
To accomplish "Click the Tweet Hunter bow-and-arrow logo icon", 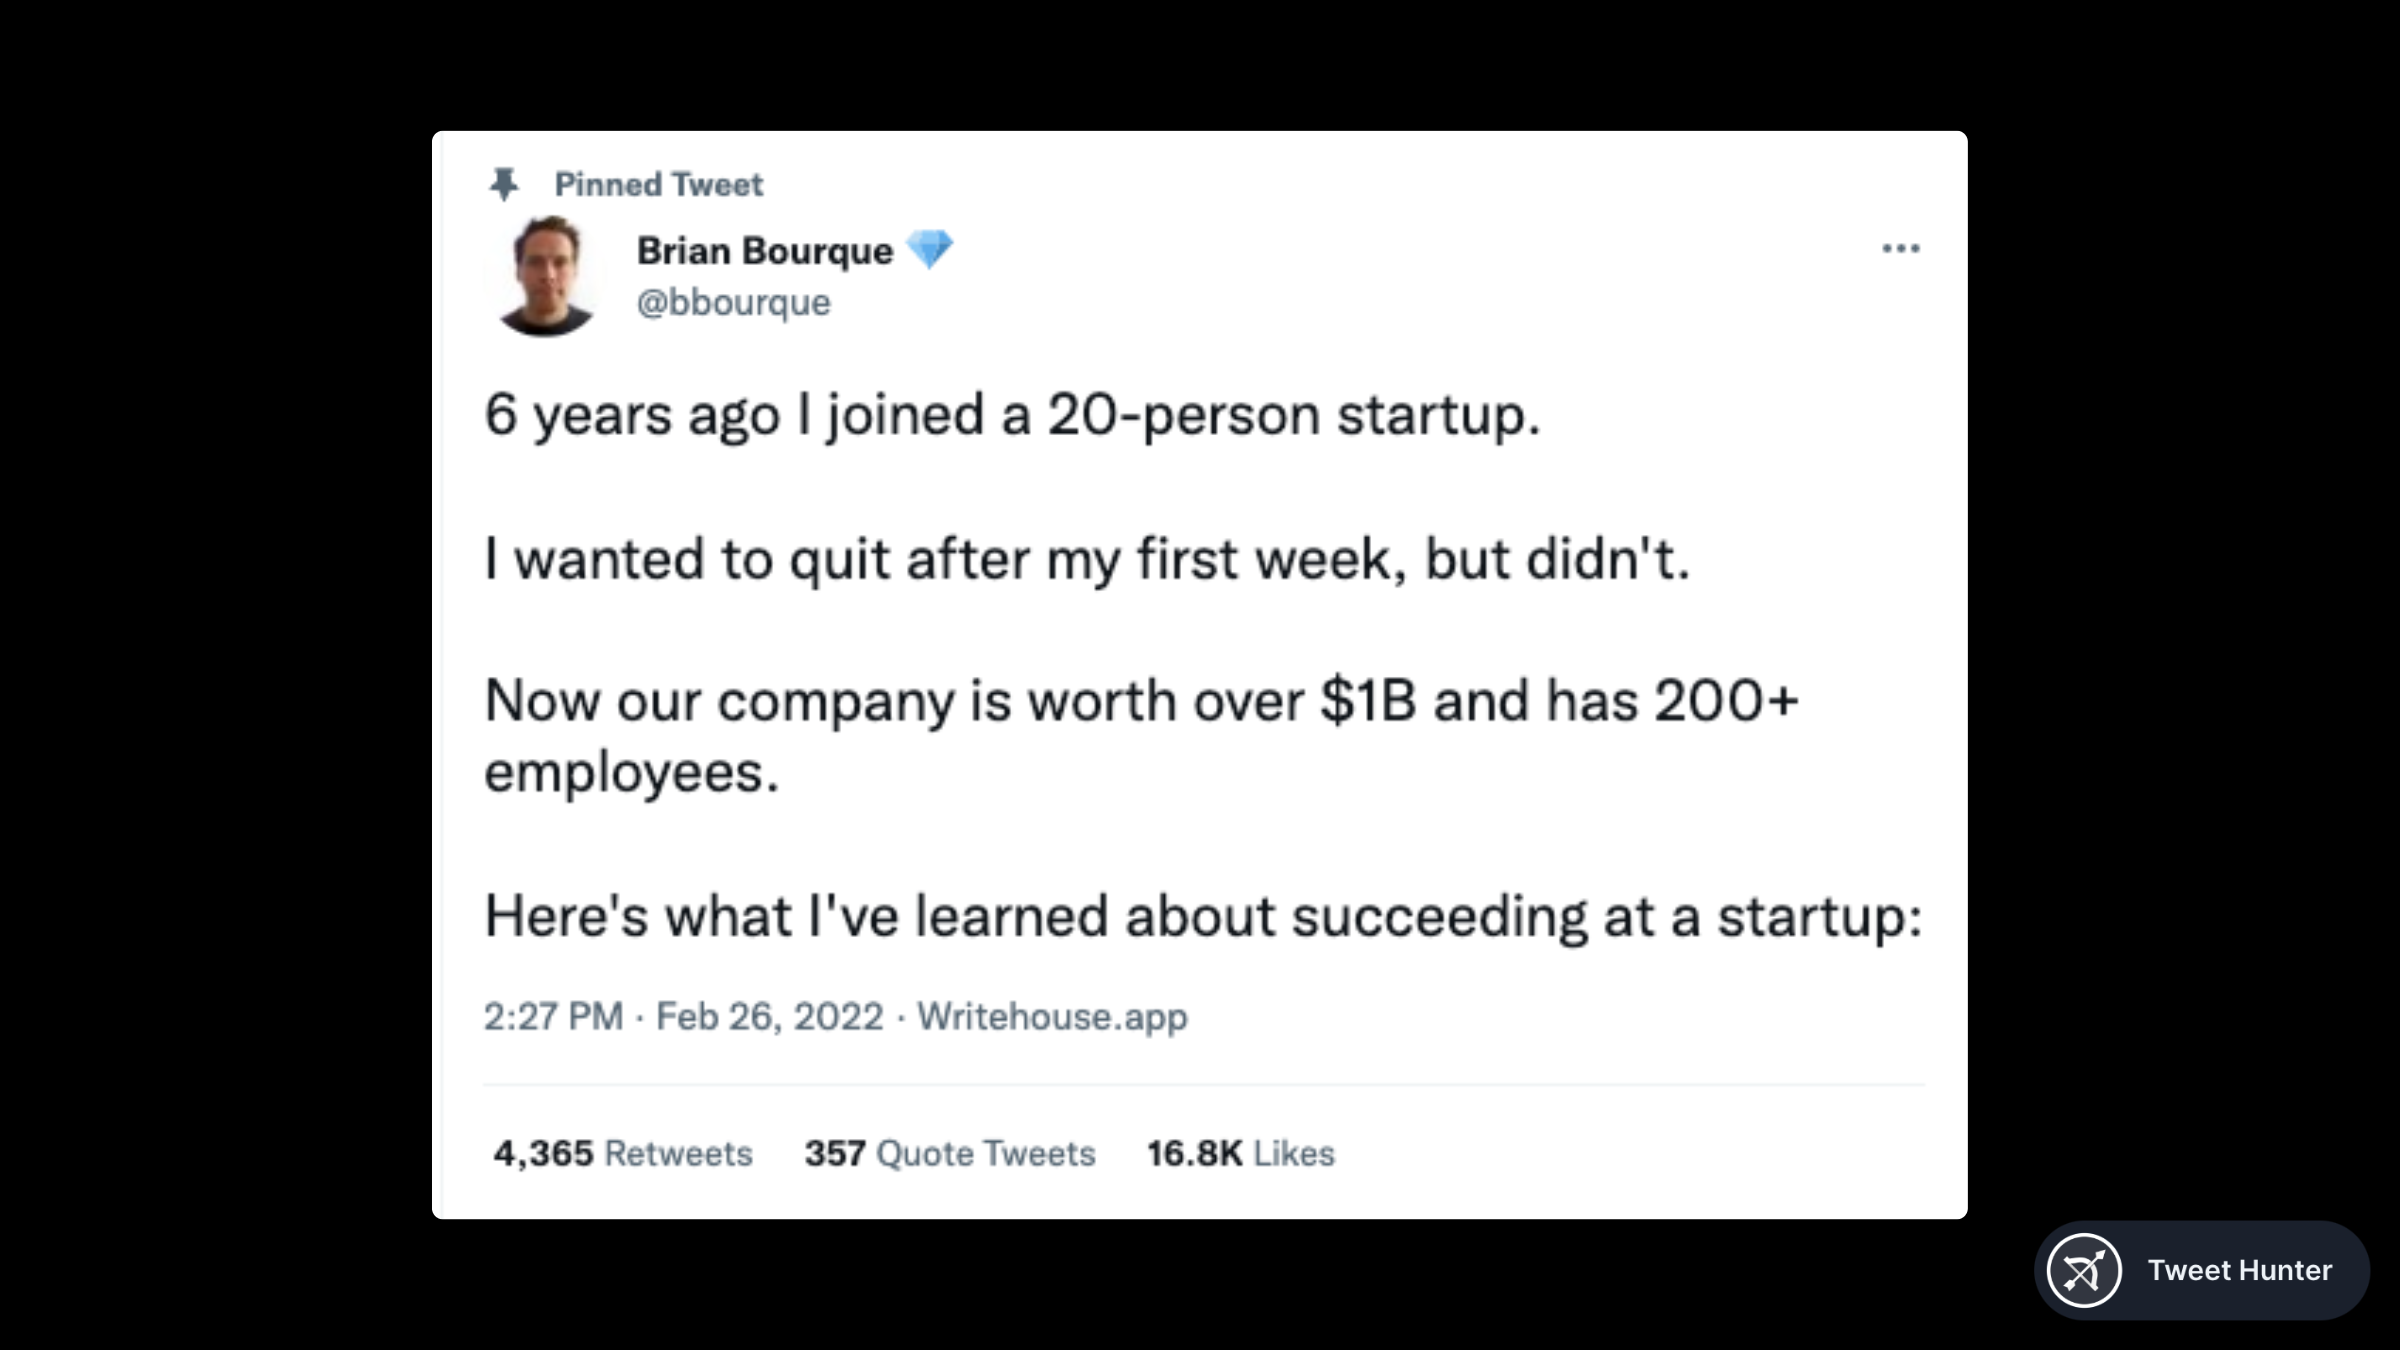I will 2084,1270.
